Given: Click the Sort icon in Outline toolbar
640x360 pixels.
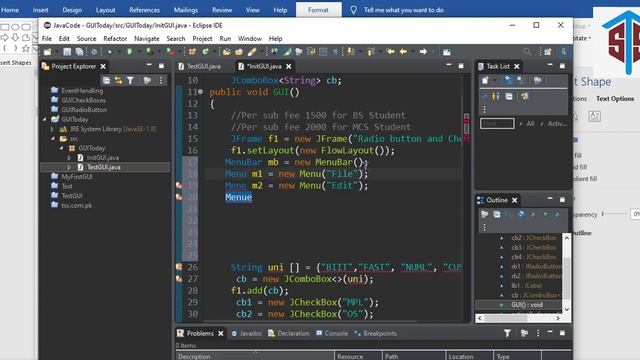Looking at the screenshot, I should coord(509,214).
